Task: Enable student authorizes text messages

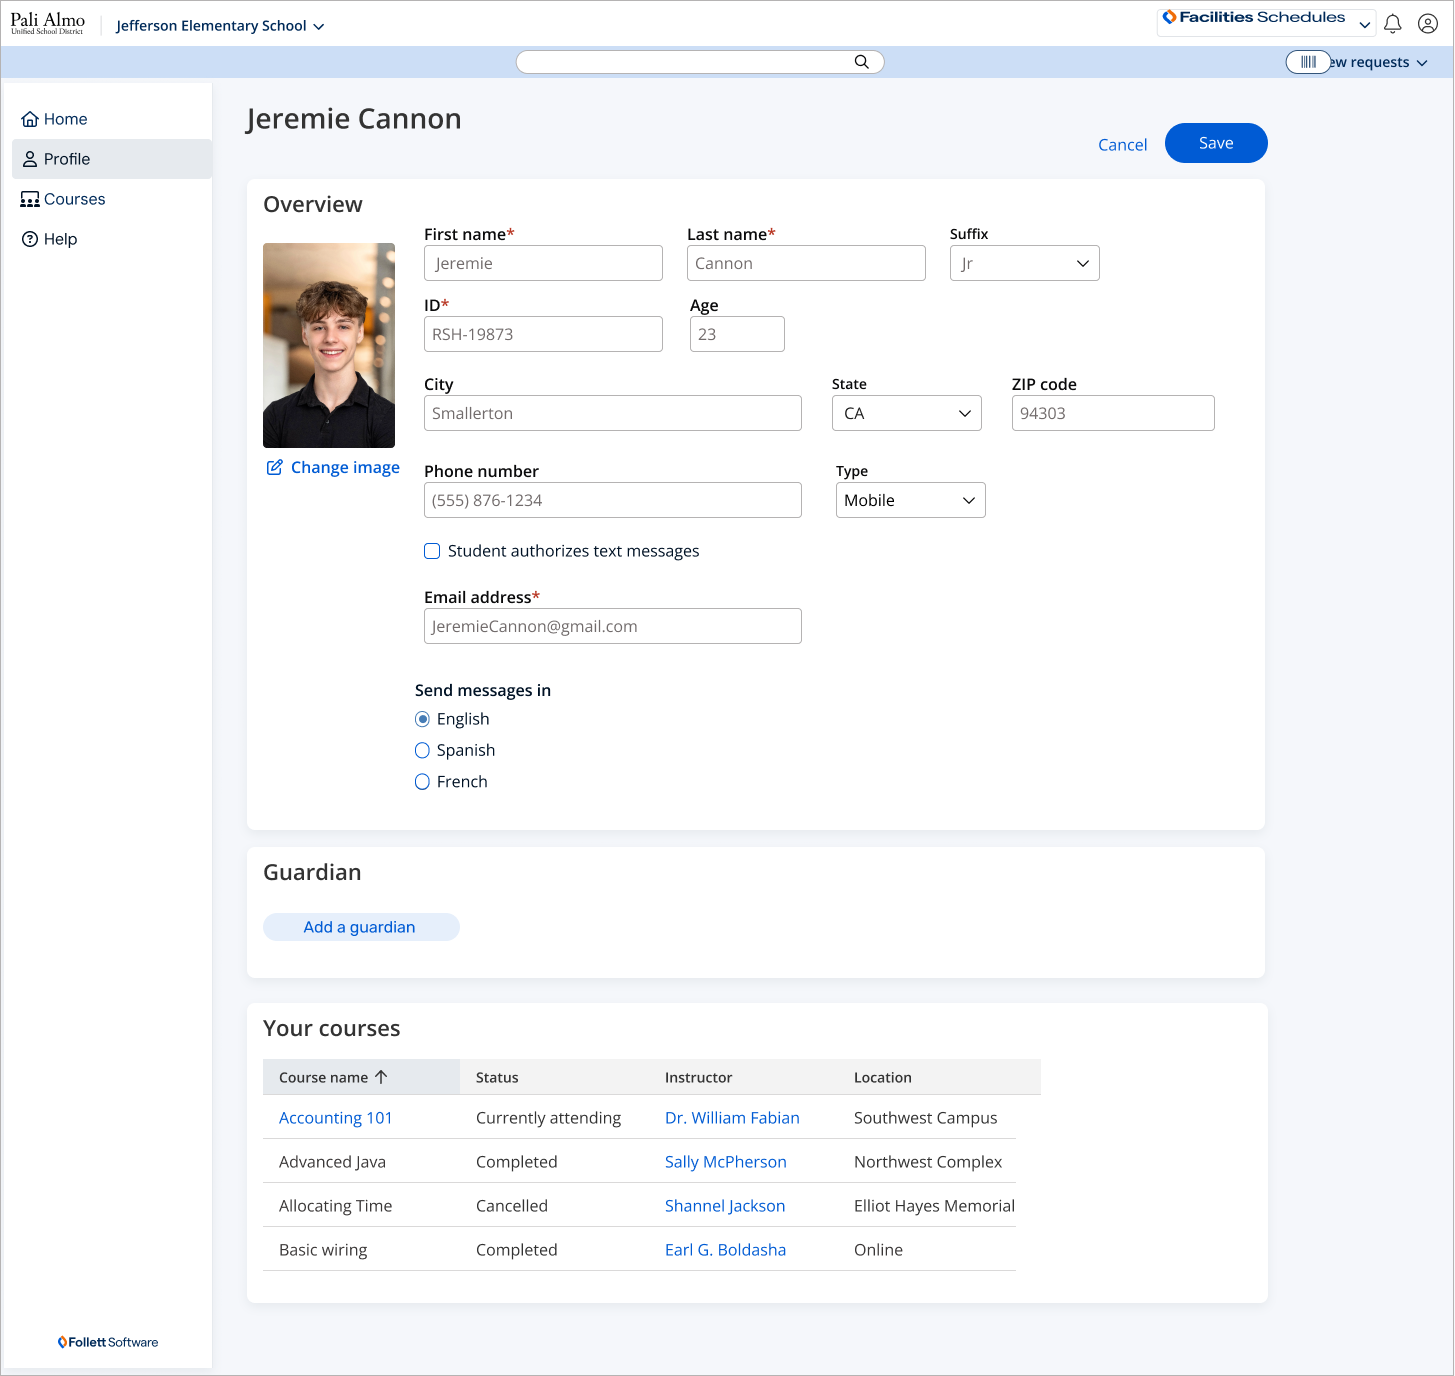Action: point(431,551)
